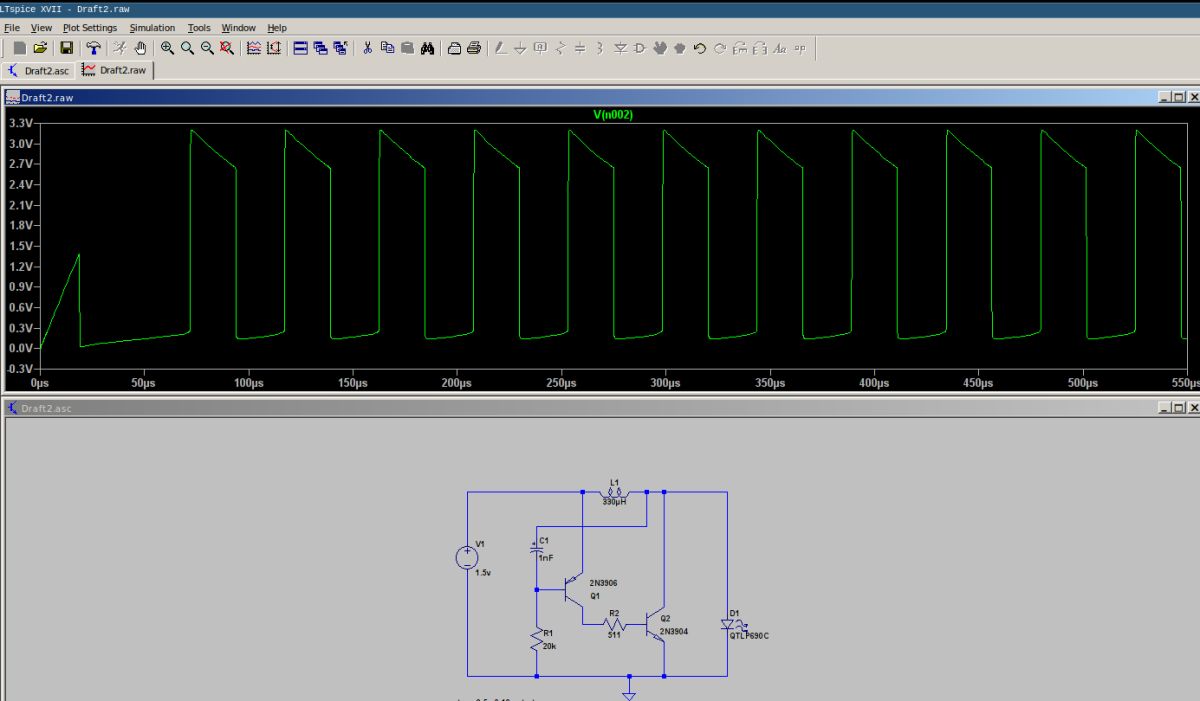This screenshot has width=1200, height=701.
Task: Open the Window menu
Action: [239, 28]
